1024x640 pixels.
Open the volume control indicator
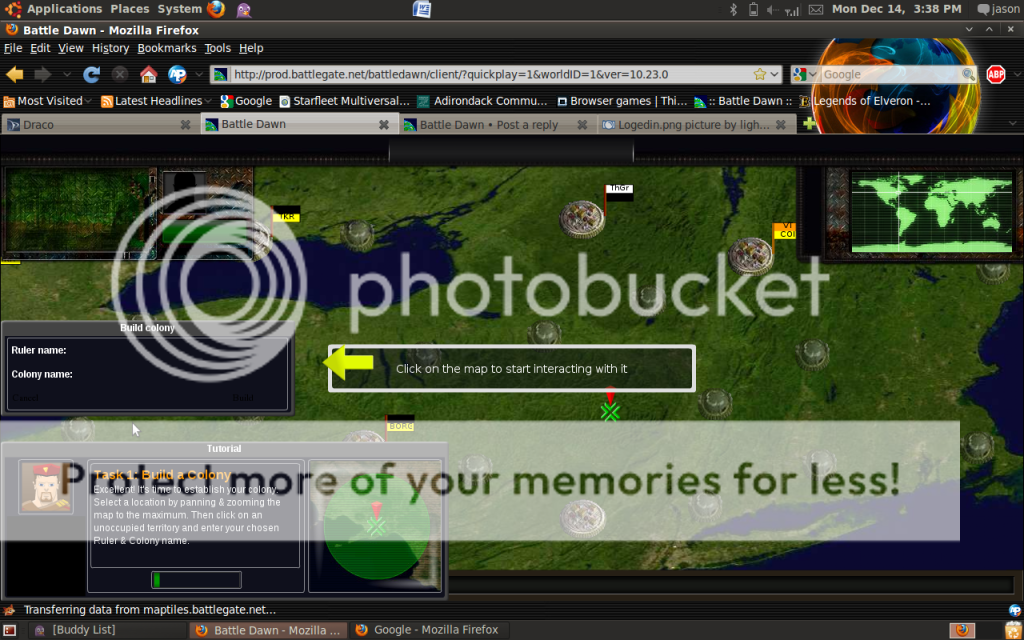tap(773, 9)
